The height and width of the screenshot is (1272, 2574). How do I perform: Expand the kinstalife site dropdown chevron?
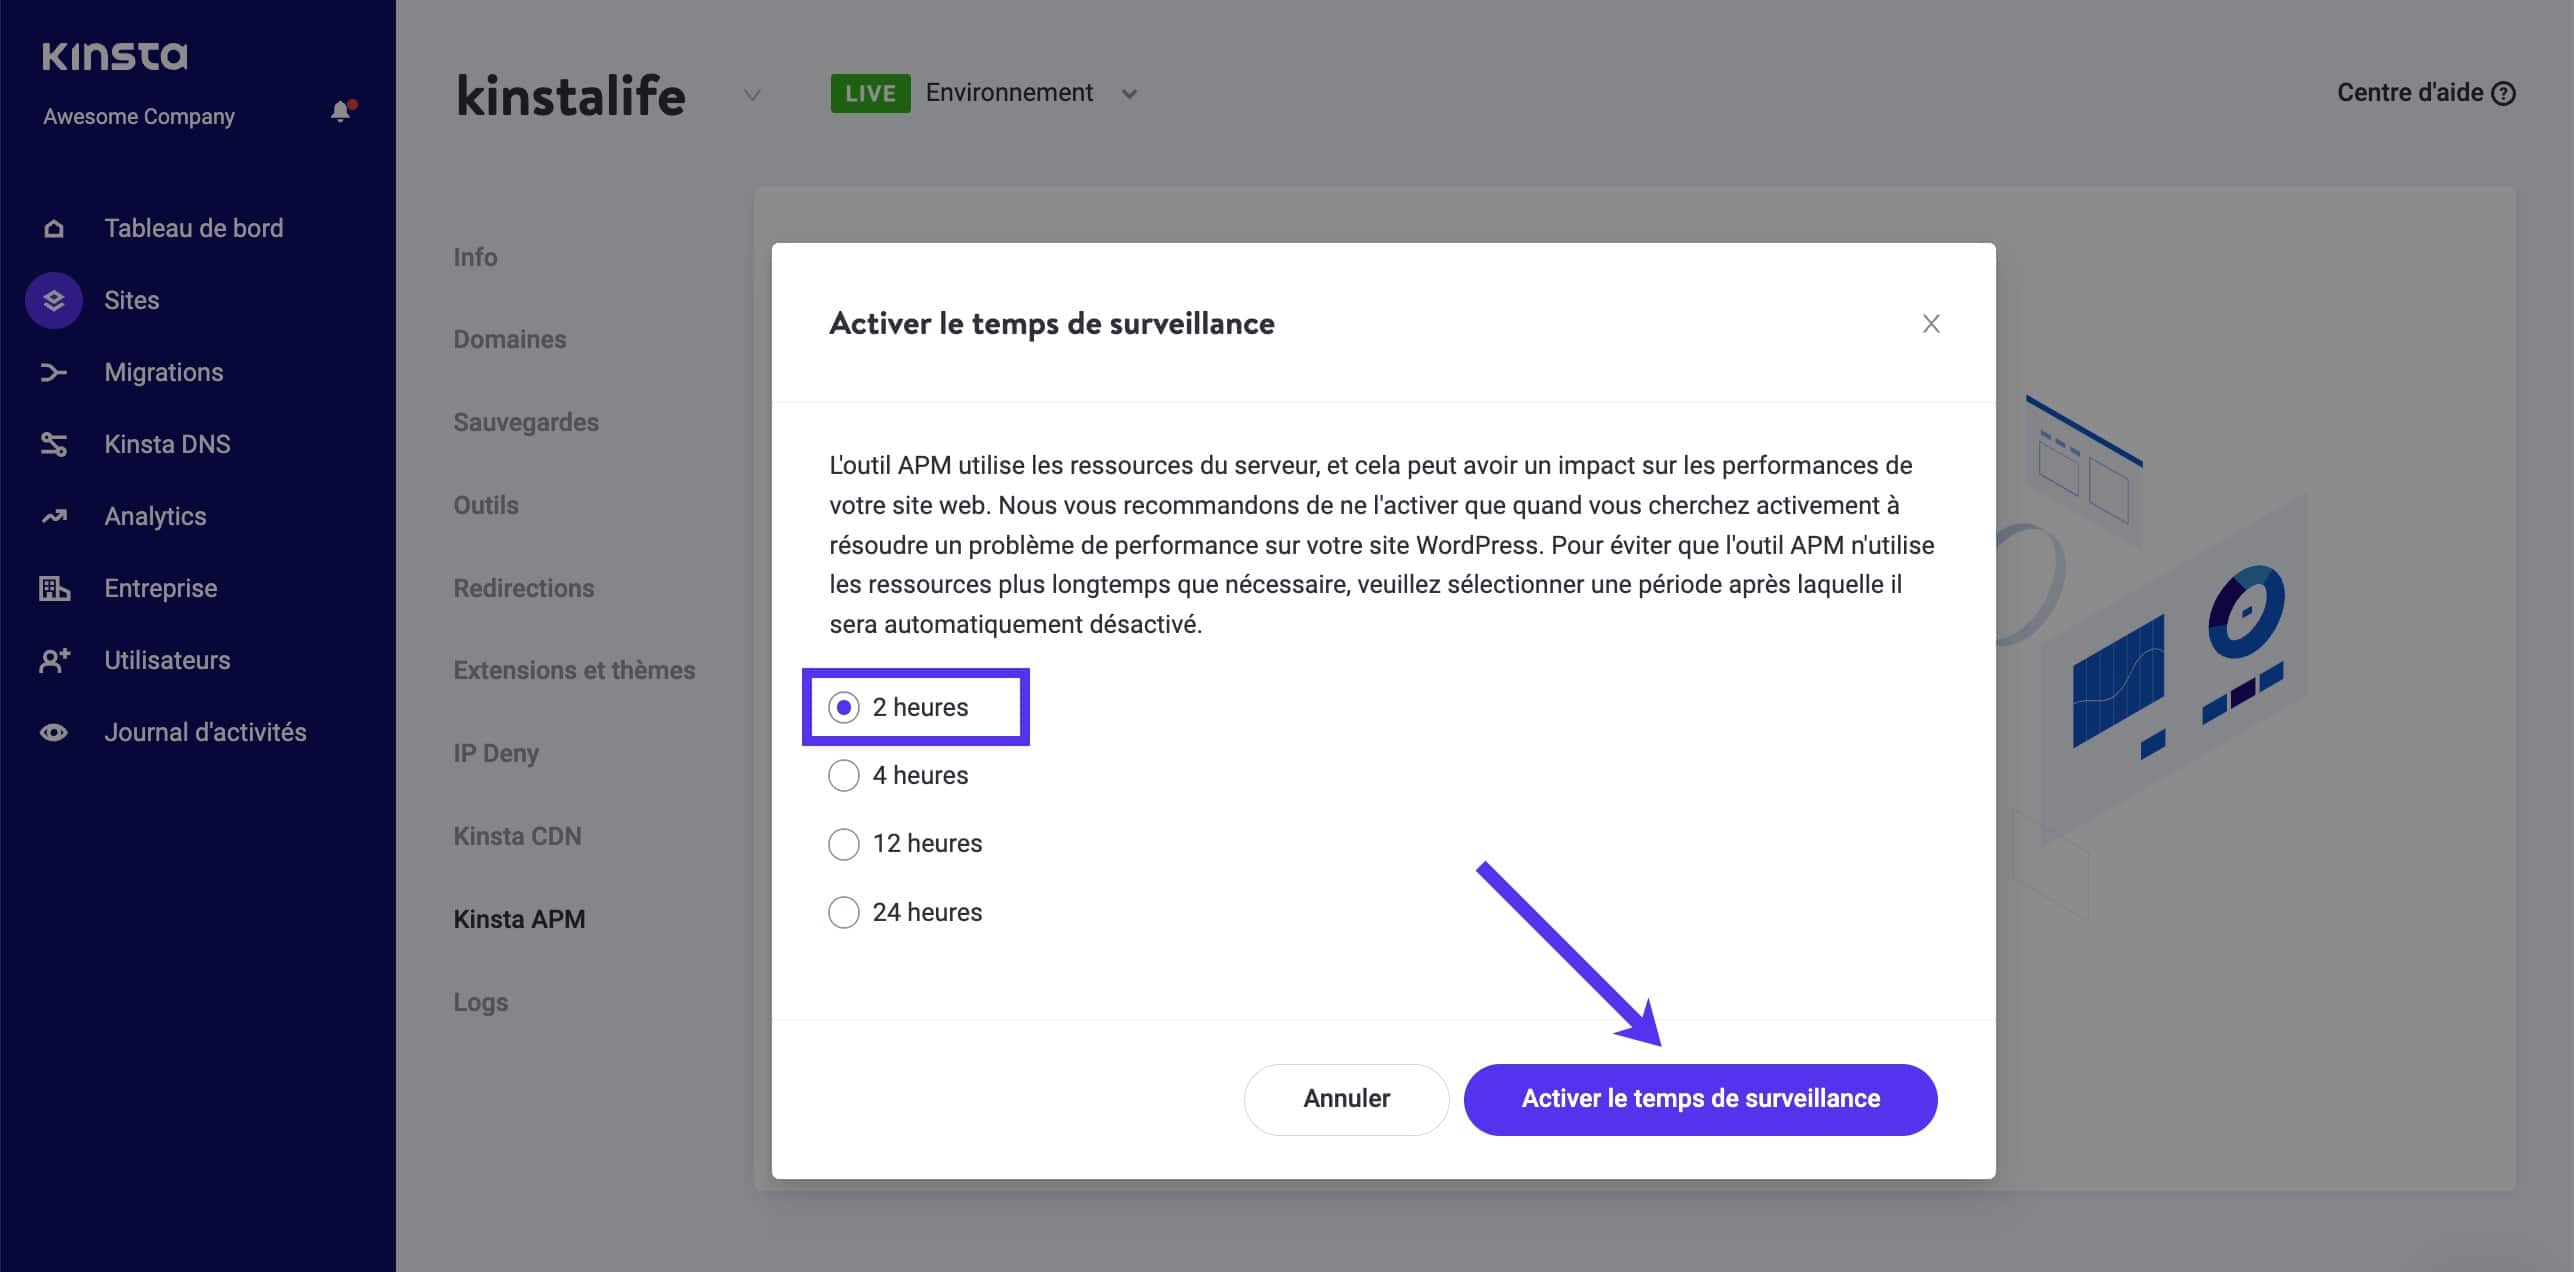(752, 96)
